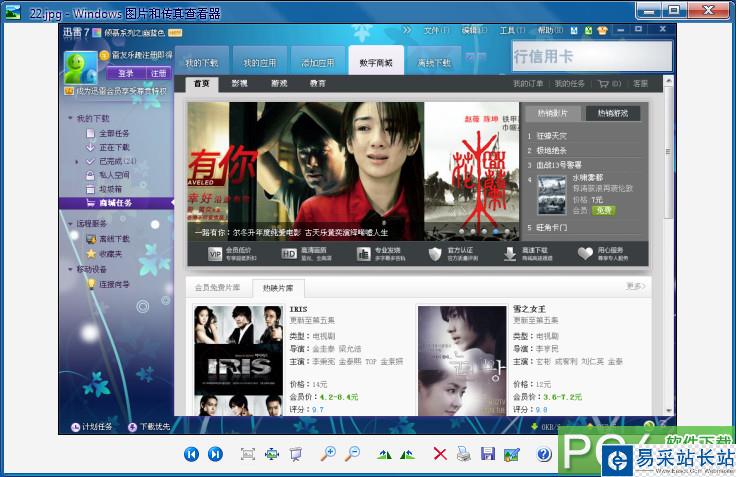The image size is (736, 477).
Task: Open Photo Viewer help question-mark icon
Action: 544,454
